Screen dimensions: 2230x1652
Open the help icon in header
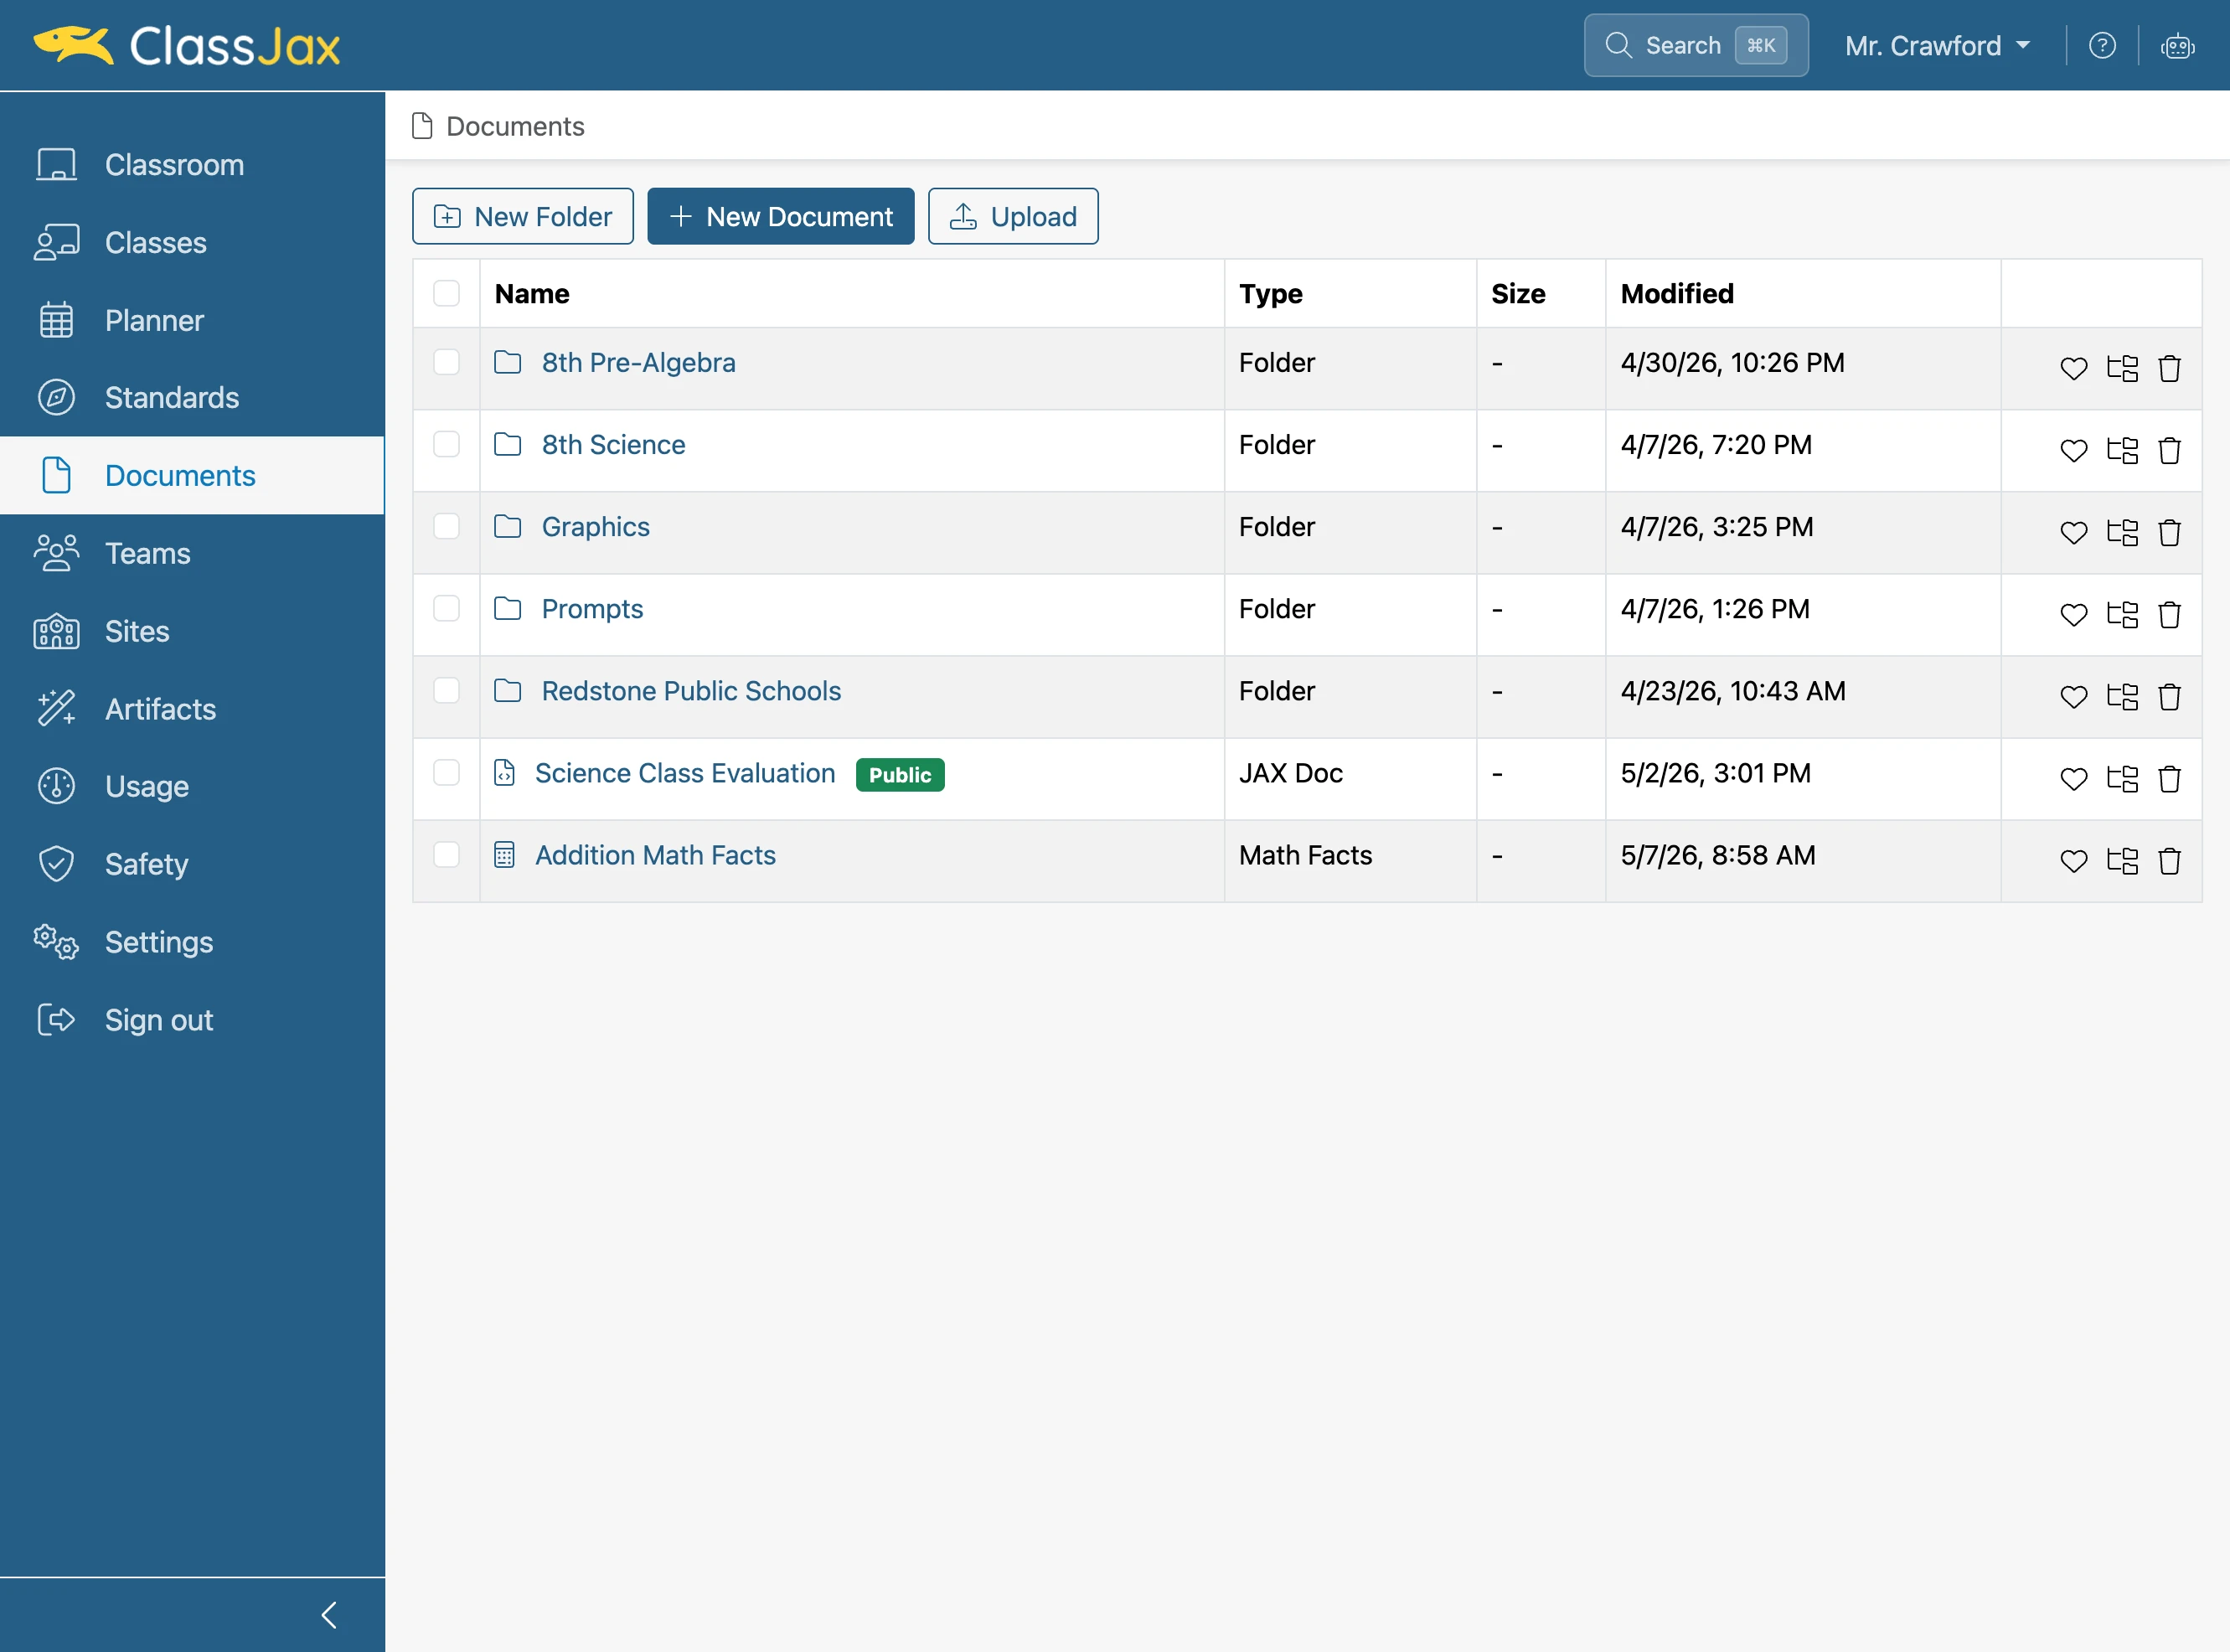point(2102,46)
